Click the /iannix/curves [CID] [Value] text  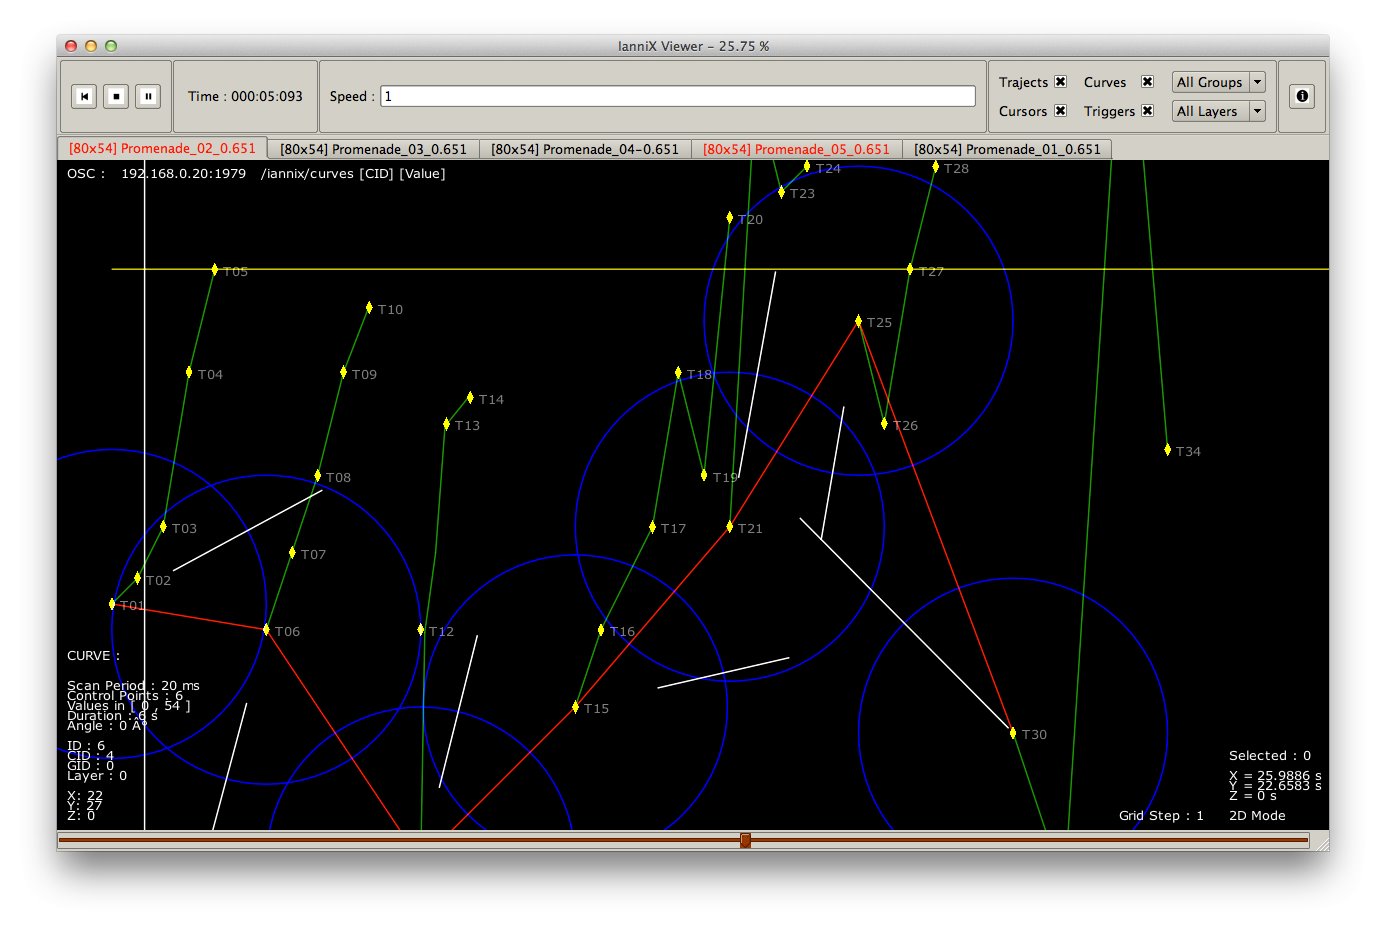(x=353, y=173)
